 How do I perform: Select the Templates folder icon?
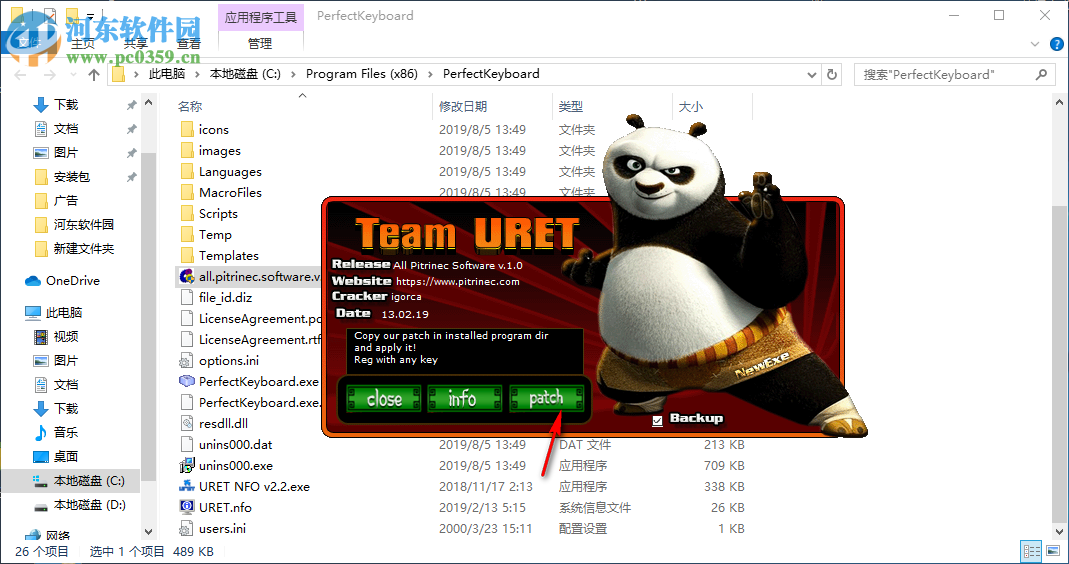[187, 256]
